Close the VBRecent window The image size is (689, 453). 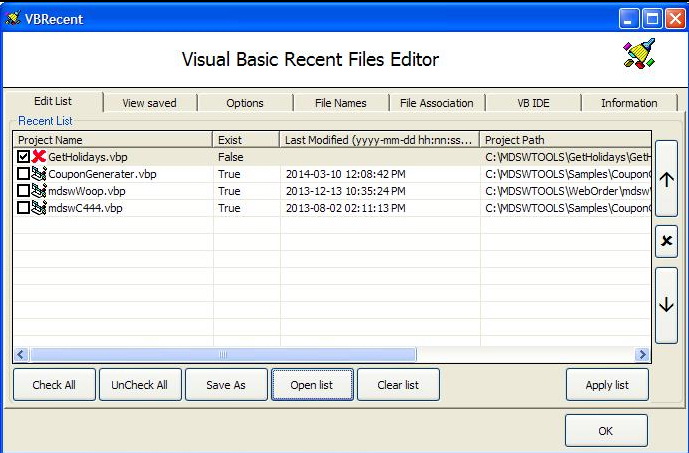(x=675, y=19)
